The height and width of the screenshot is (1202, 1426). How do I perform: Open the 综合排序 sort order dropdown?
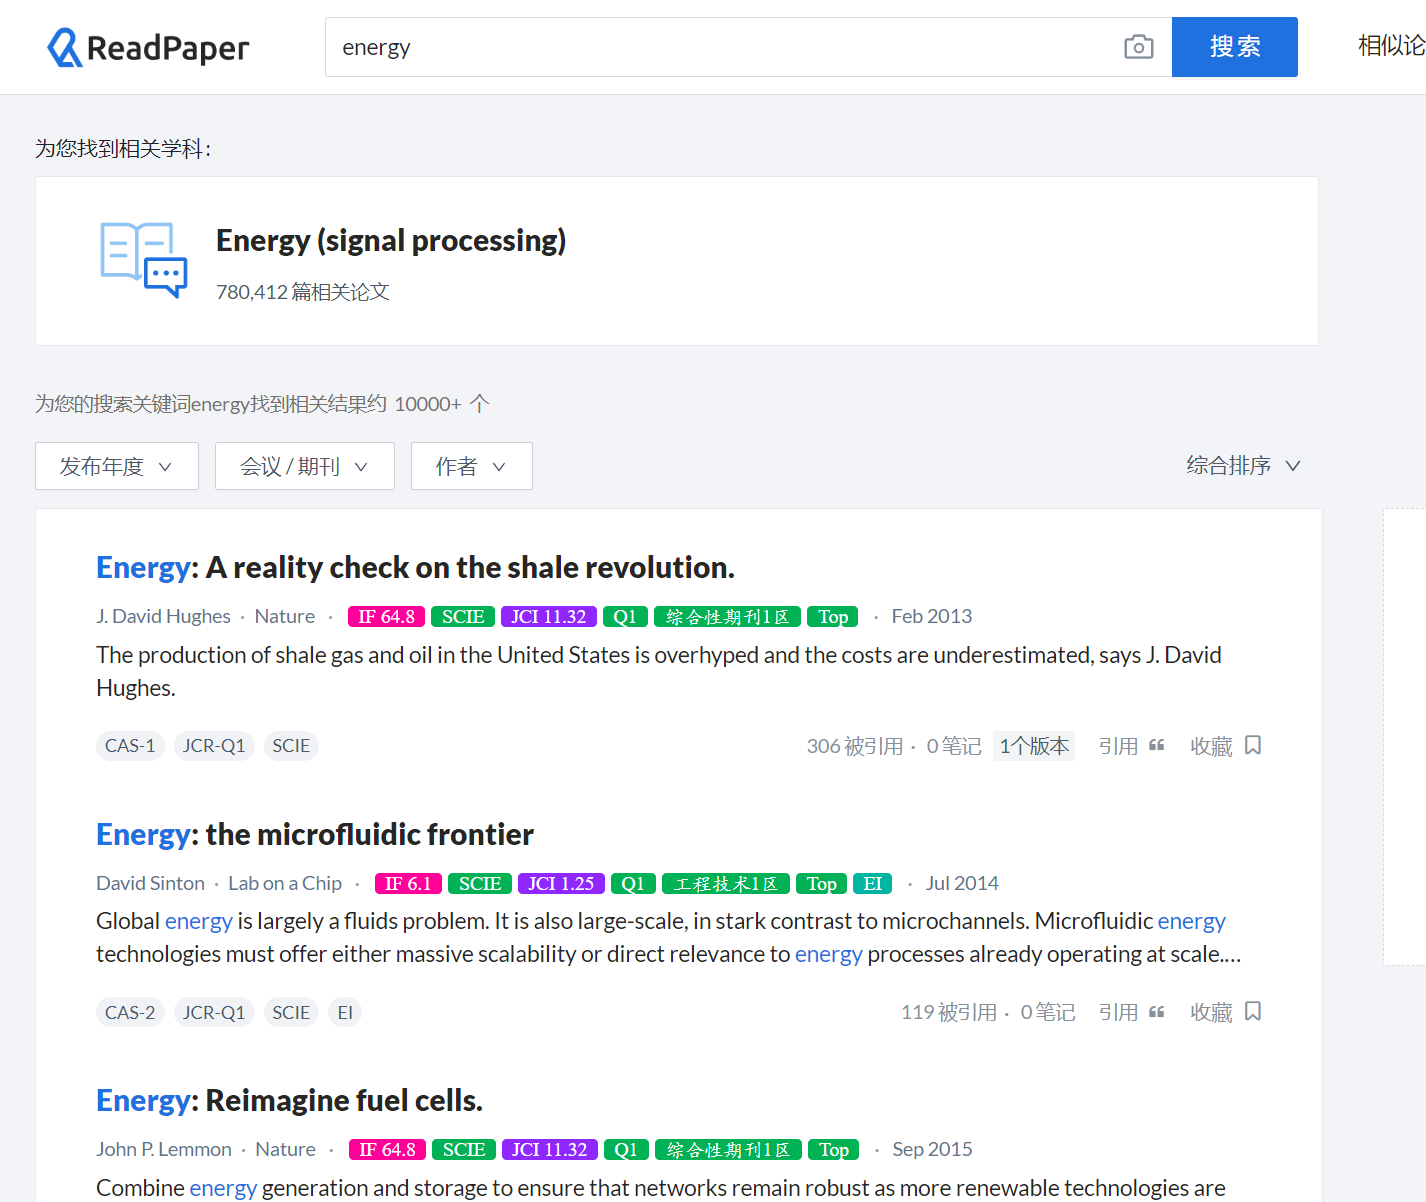tap(1242, 466)
